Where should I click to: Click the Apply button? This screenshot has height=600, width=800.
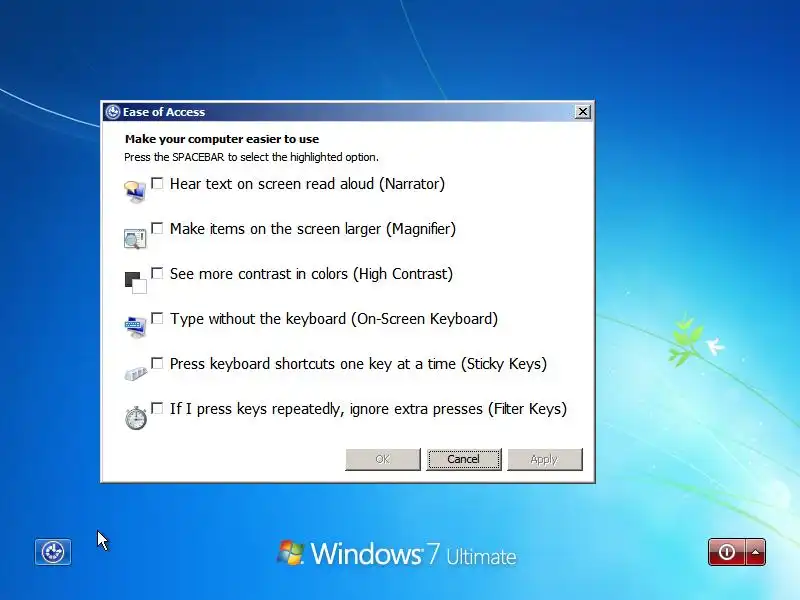[x=544, y=459]
